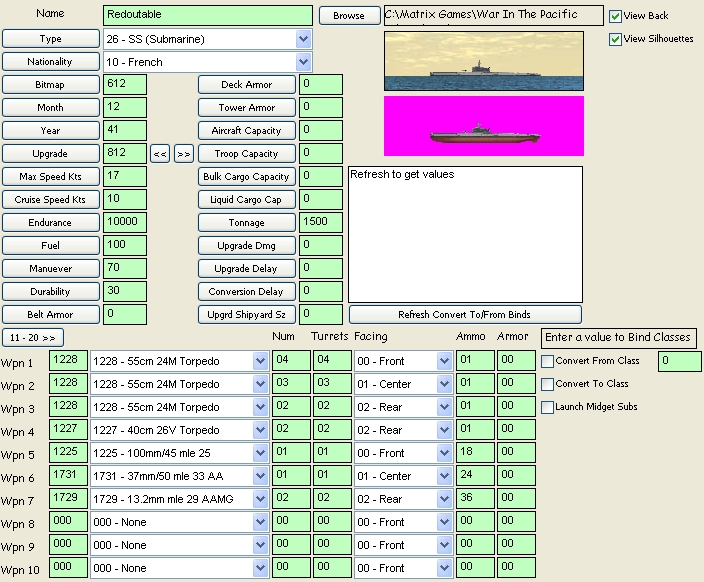The width and height of the screenshot is (704, 582).
Task: Click the Month button
Action: (51, 107)
